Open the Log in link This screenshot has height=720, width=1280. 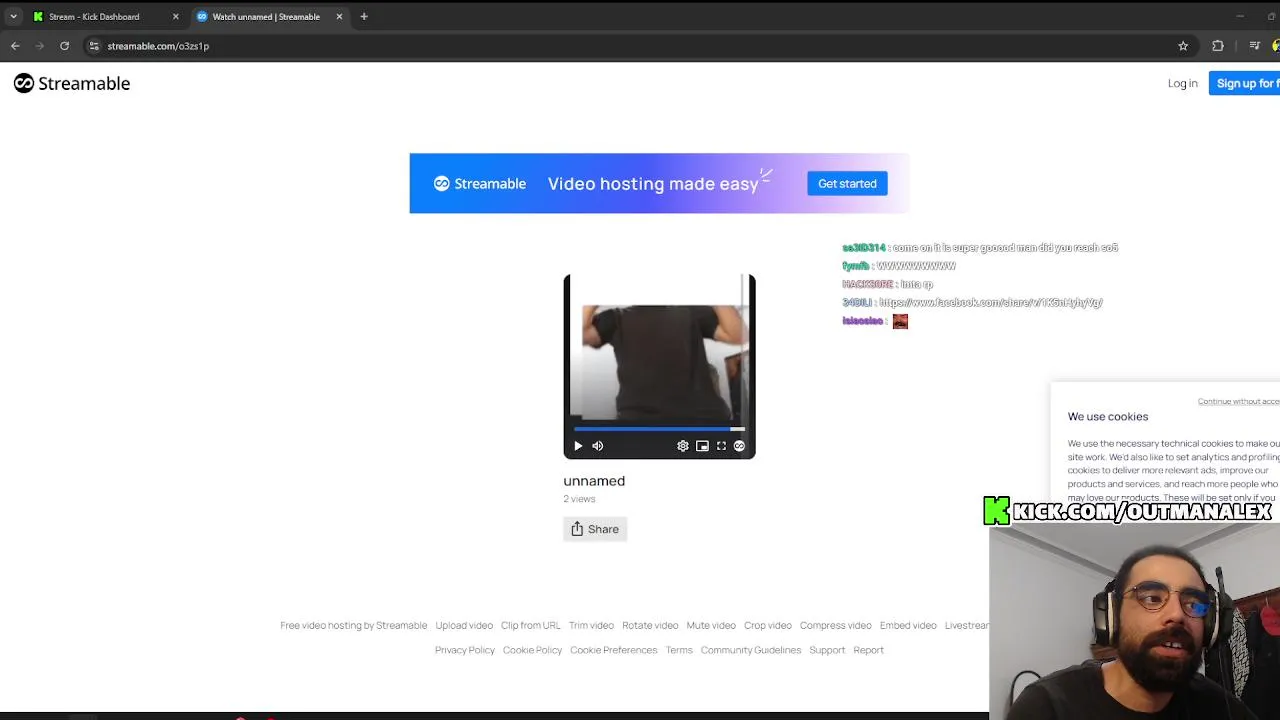tap(1182, 83)
